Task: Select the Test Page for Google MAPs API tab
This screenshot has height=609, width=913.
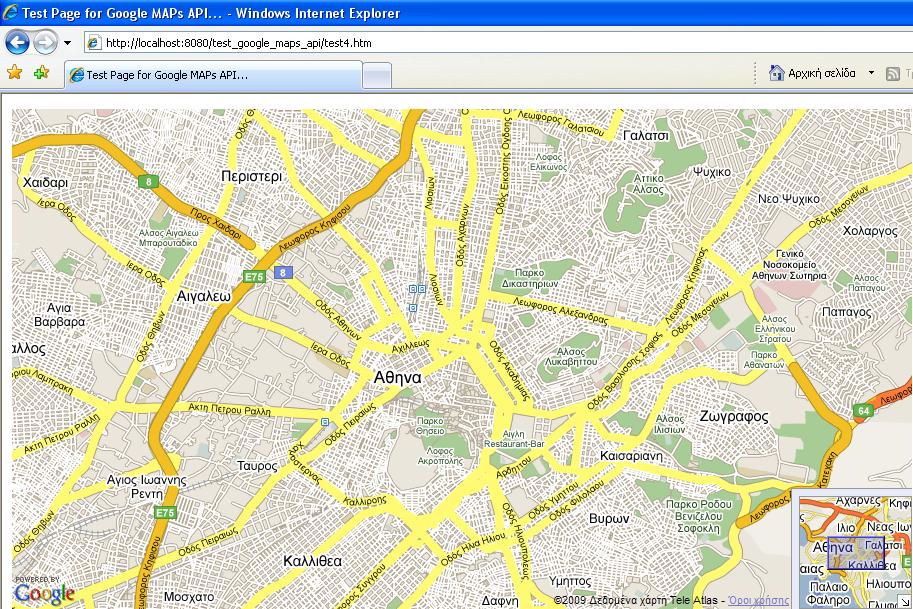Action: click(213, 75)
